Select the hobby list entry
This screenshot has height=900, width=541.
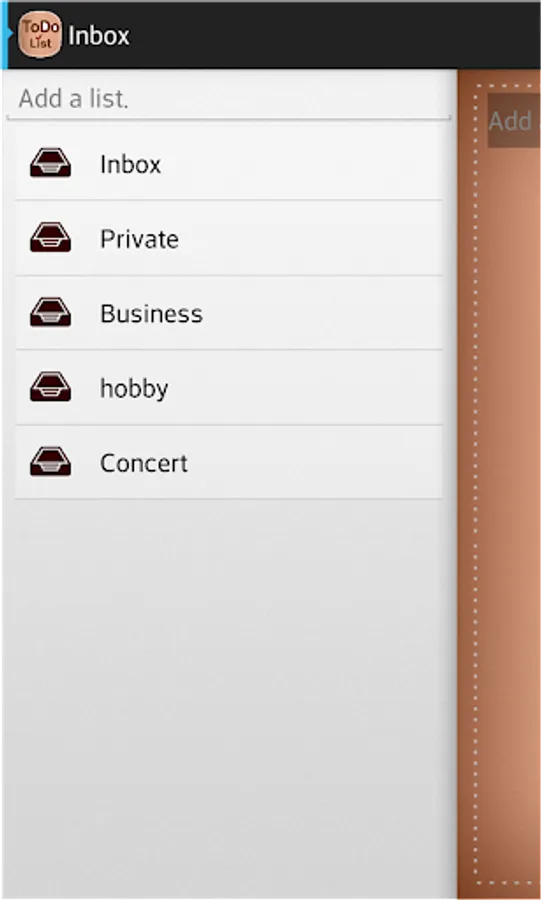[229, 387]
